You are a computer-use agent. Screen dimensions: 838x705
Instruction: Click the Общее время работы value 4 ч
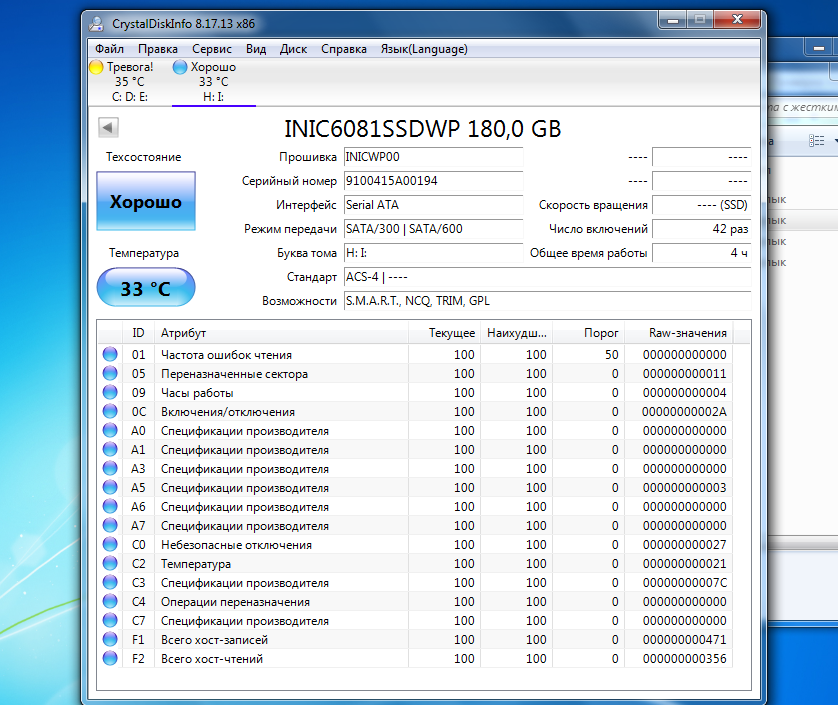[x=702, y=253]
